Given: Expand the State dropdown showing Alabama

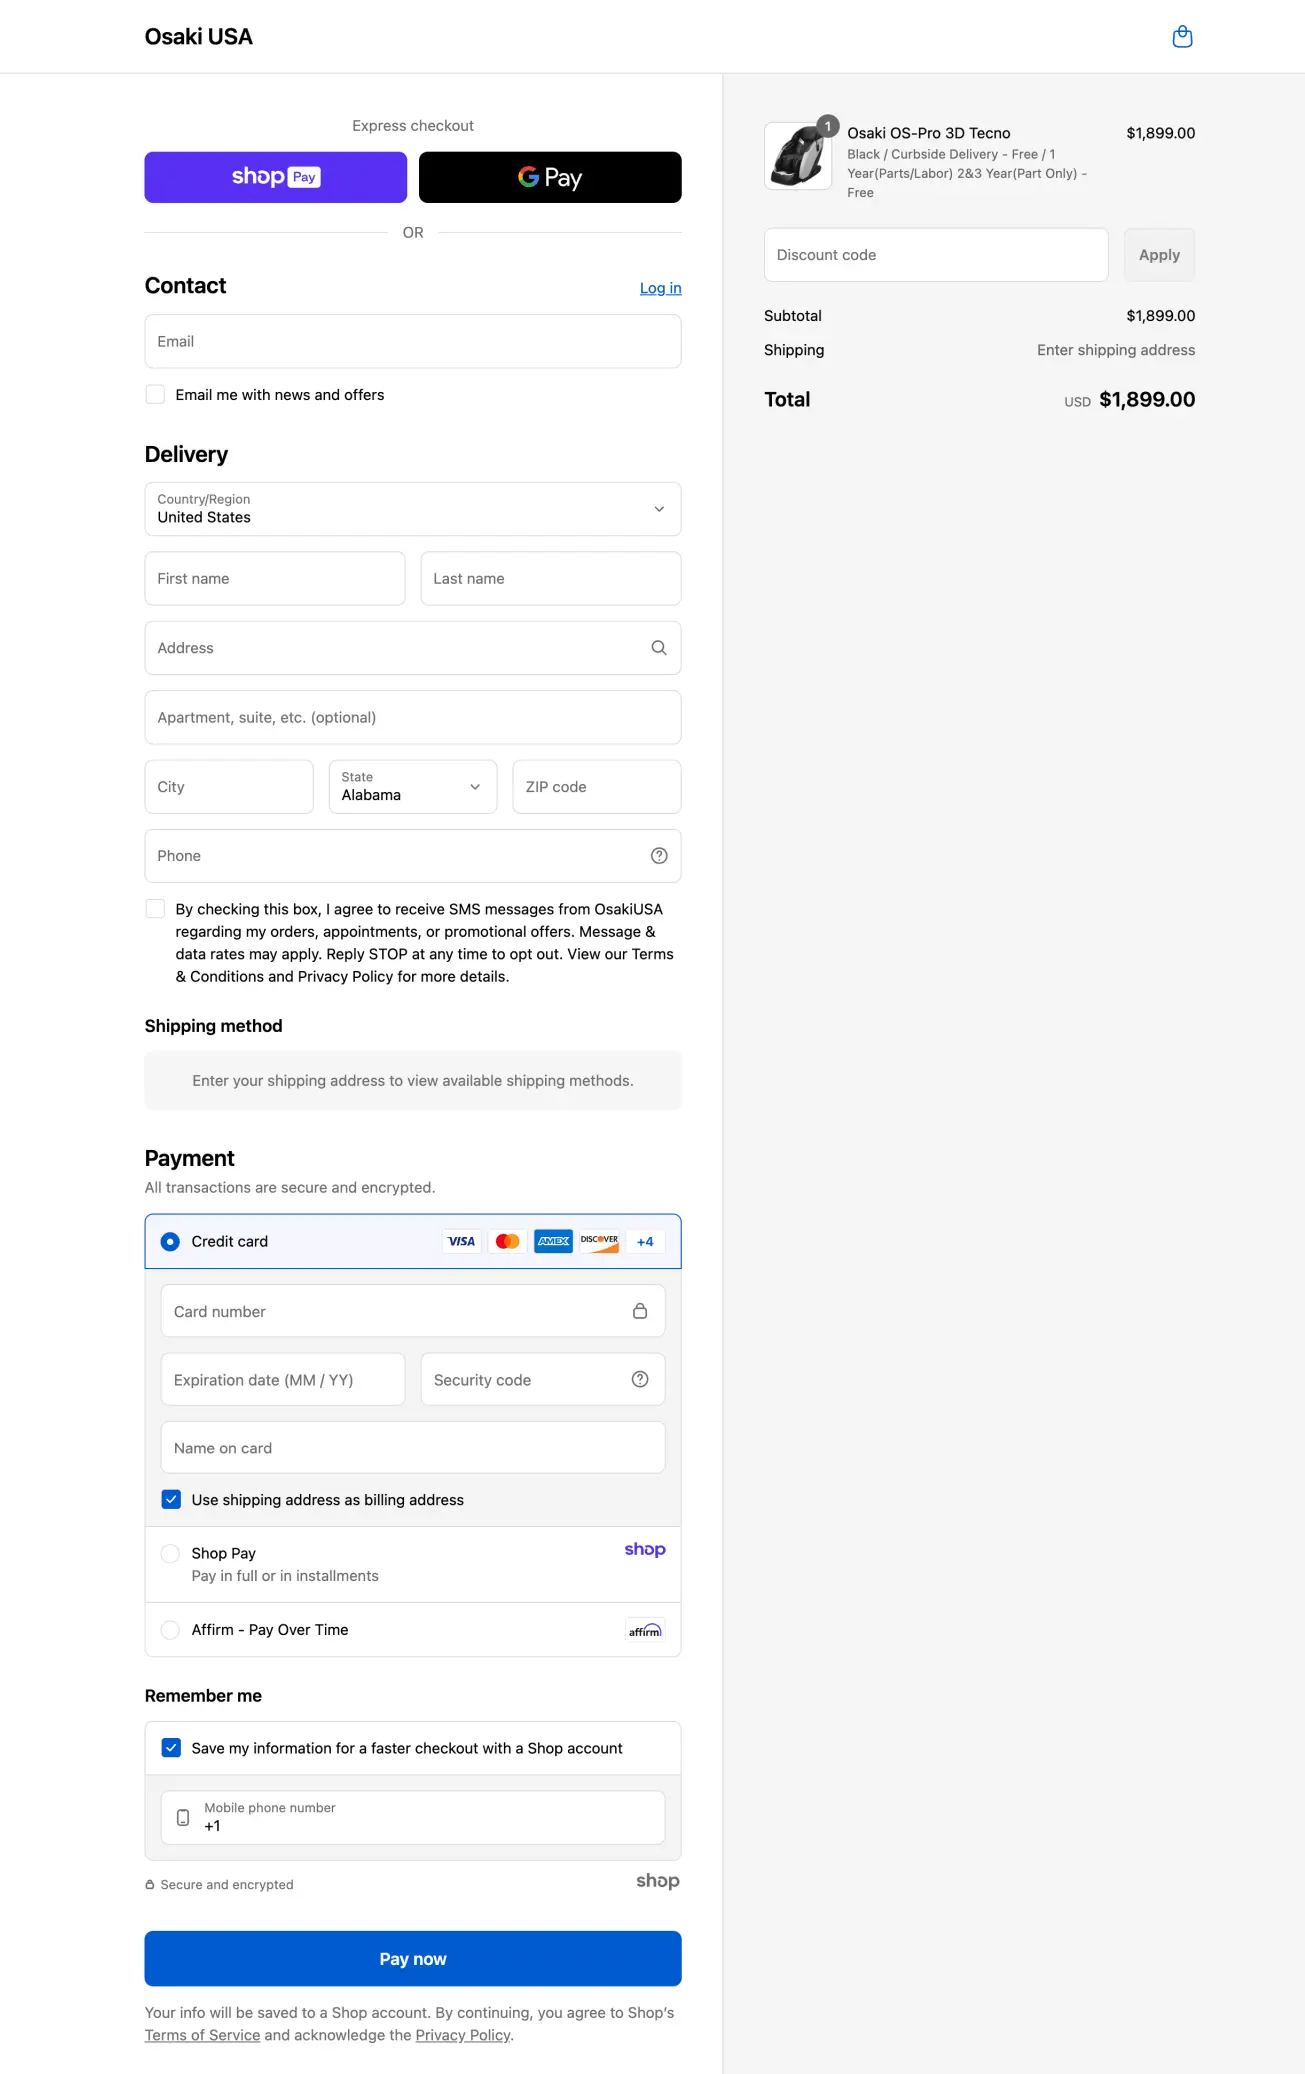Looking at the screenshot, I should 412,787.
